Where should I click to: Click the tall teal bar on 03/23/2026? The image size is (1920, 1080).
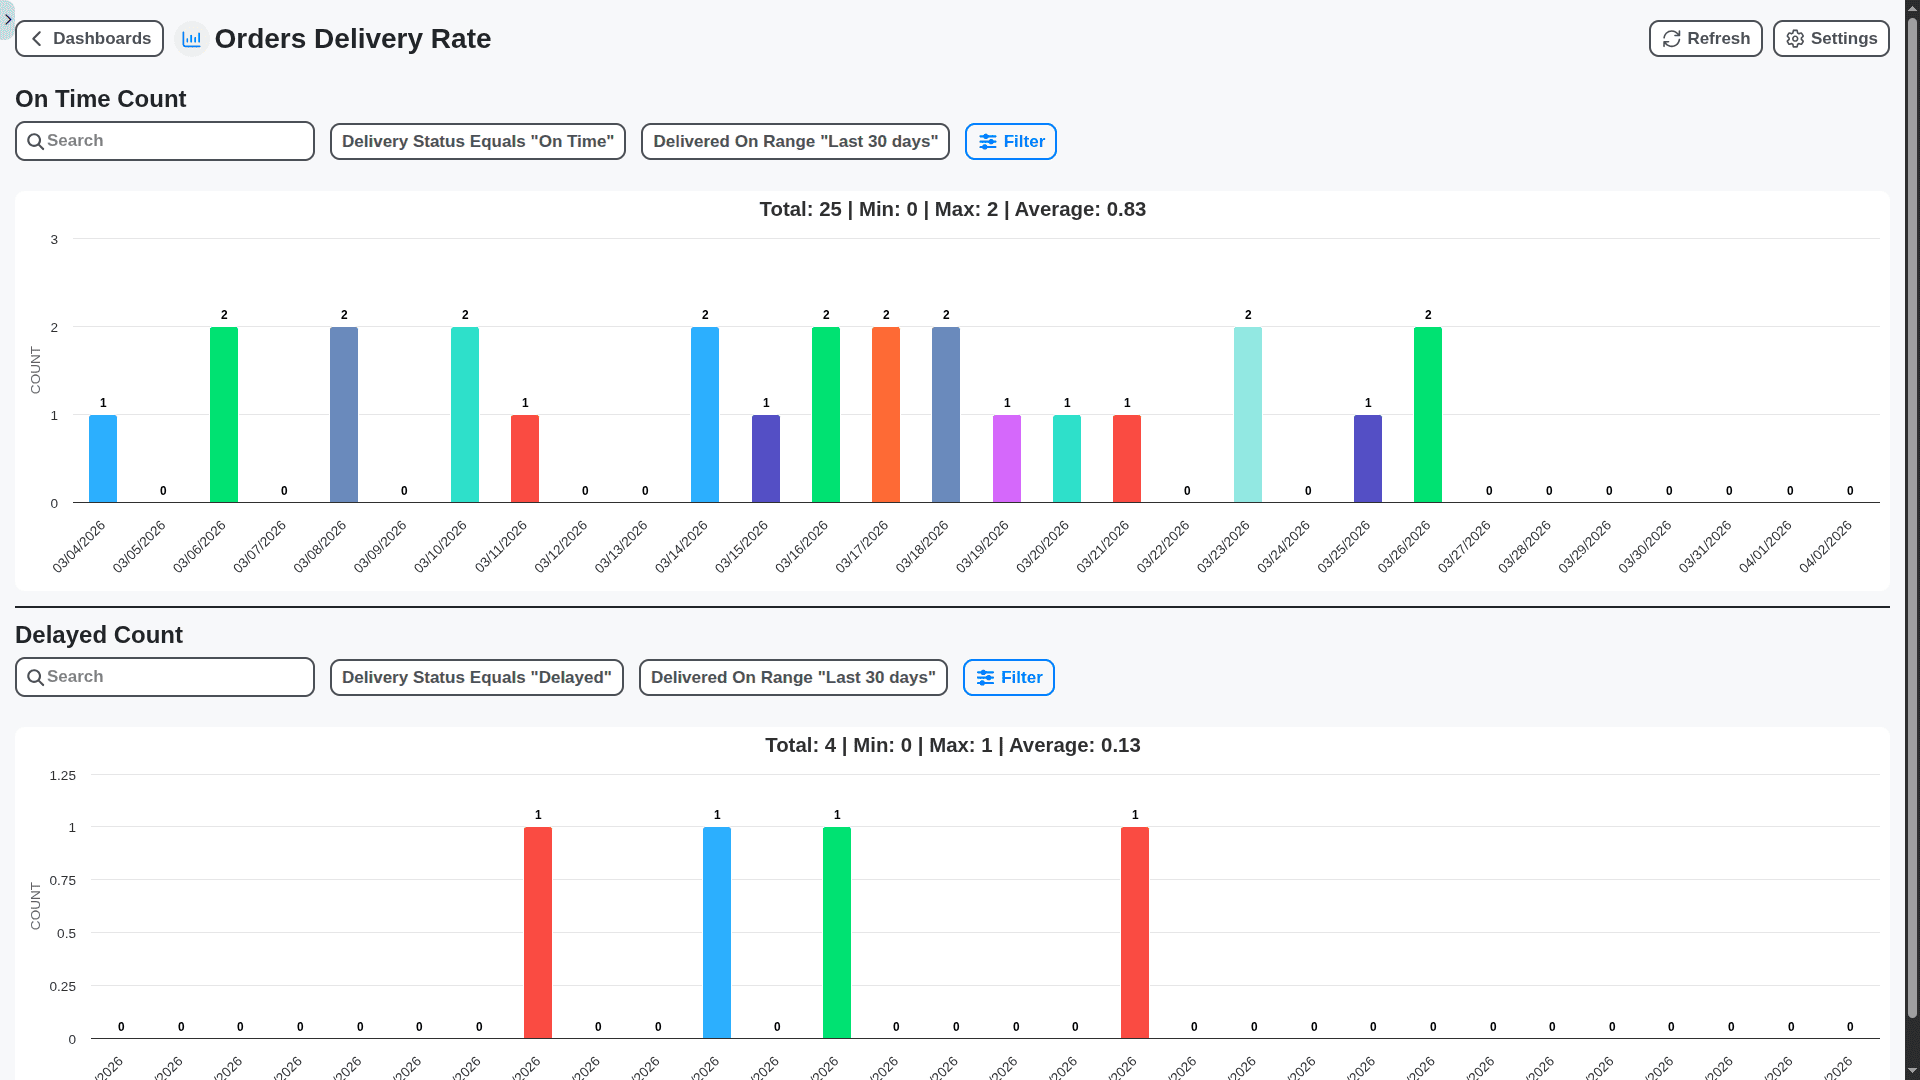point(1248,415)
